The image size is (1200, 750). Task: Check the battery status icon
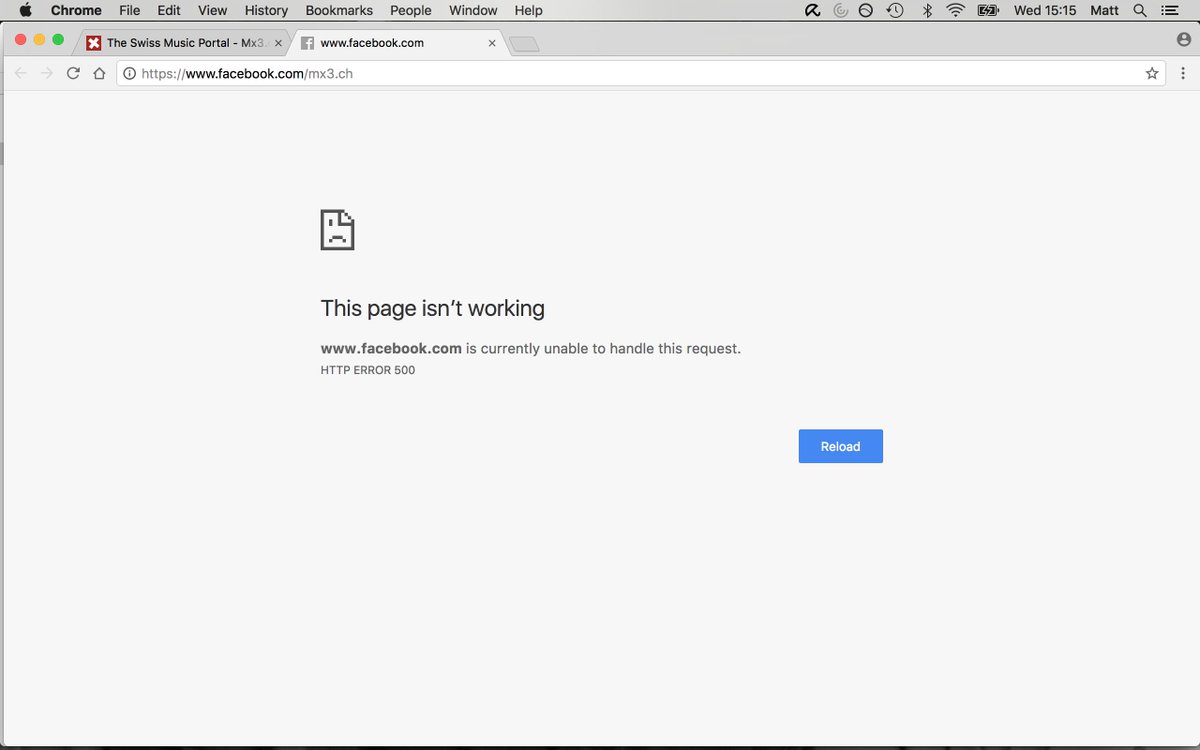[989, 10]
